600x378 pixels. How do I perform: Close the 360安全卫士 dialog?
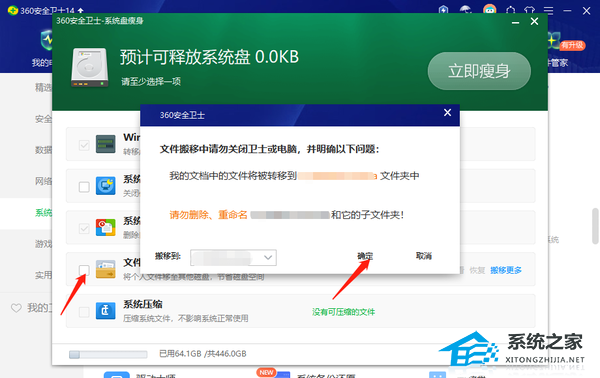coord(447,112)
